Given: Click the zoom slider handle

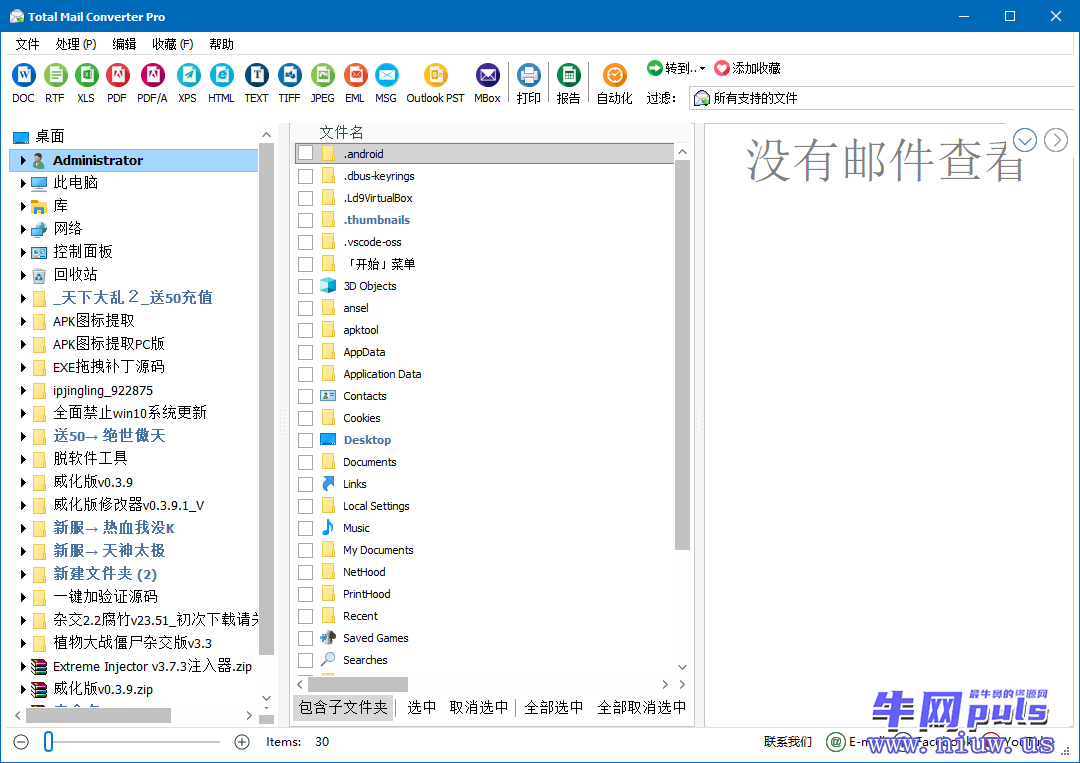Looking at the screenshot, I should tap(48, 742).
